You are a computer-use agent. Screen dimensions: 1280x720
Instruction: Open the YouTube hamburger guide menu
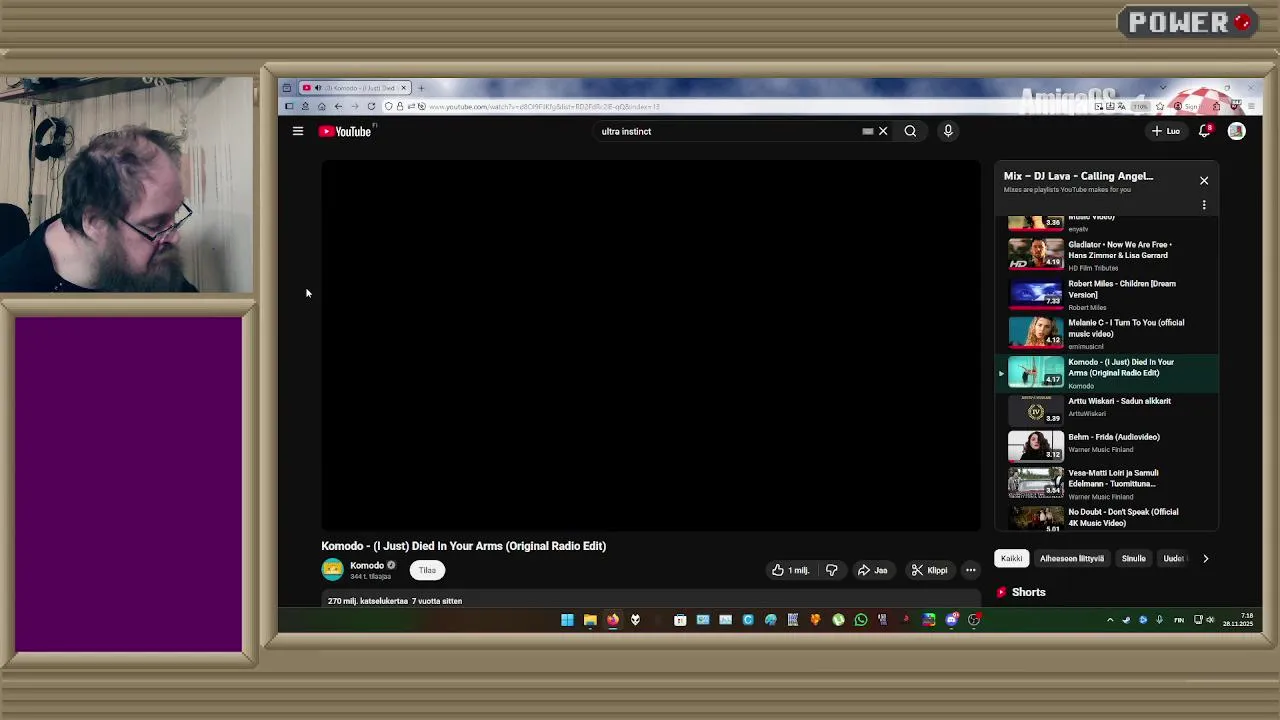pos(298,131)
